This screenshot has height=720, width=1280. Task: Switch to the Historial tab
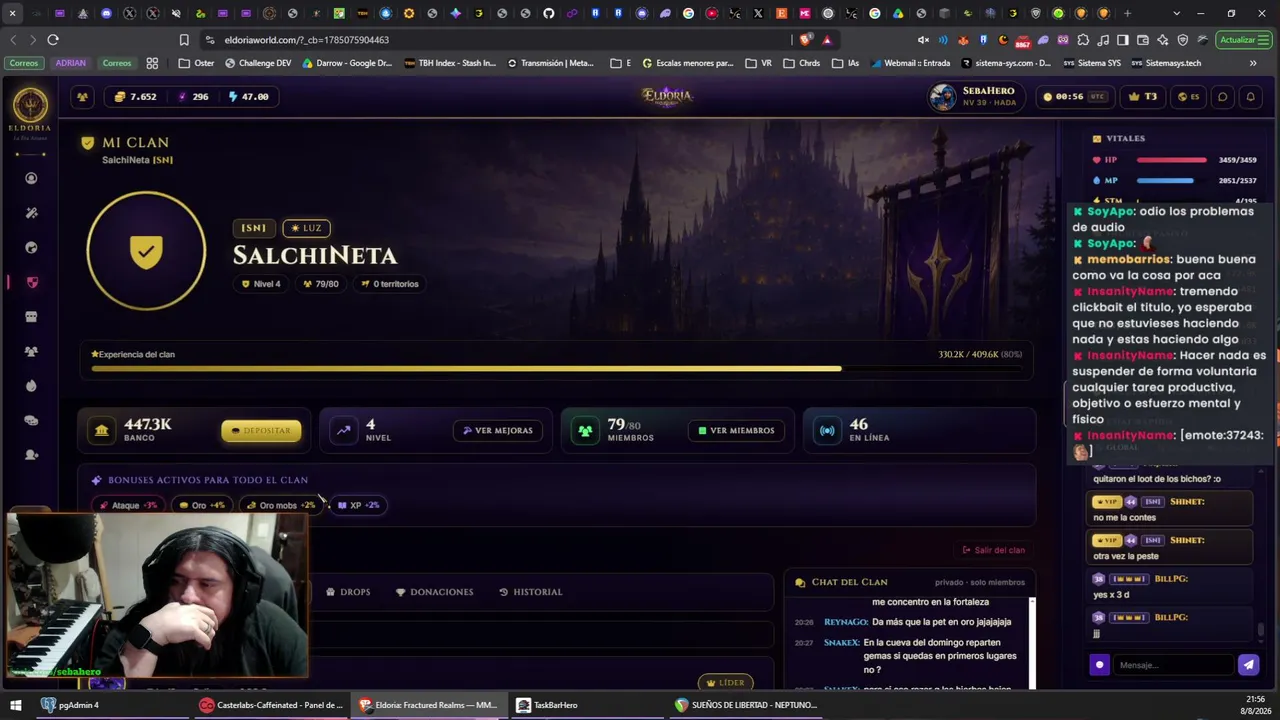531,592
